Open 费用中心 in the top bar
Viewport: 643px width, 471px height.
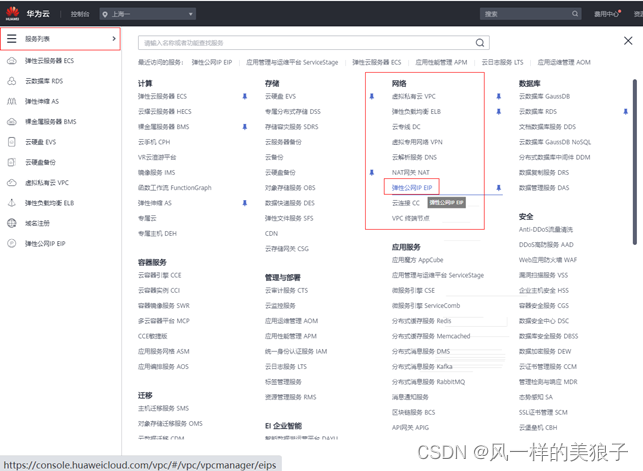coord(607,14)
